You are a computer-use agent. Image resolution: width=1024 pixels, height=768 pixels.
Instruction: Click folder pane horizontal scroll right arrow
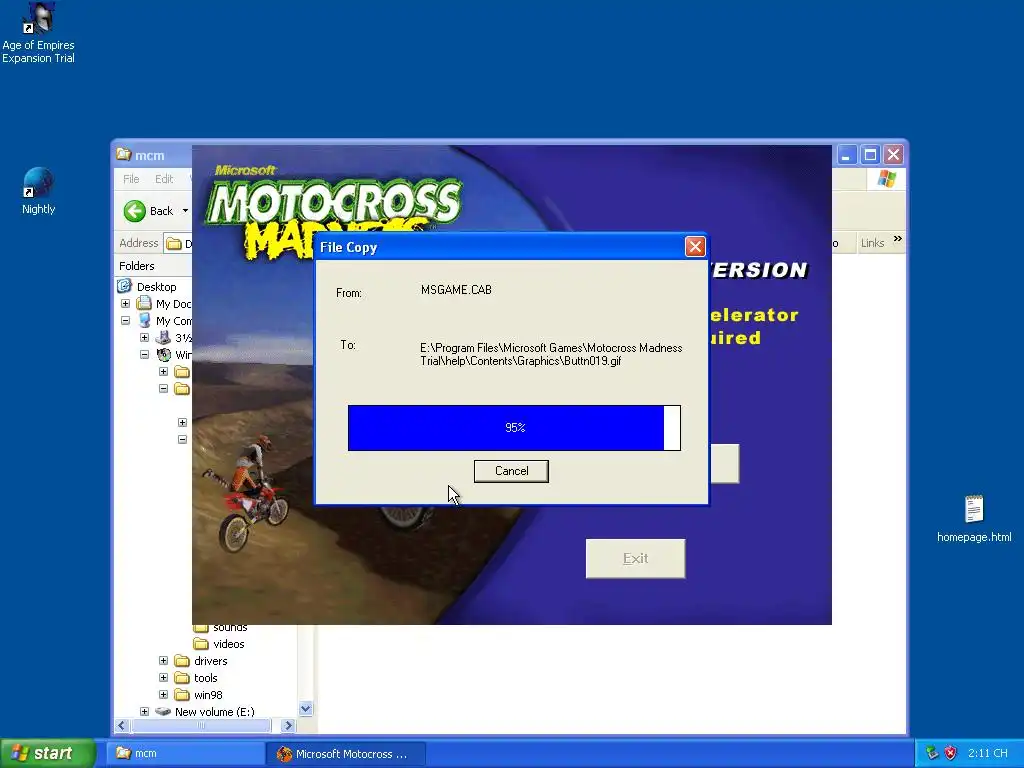288,726
